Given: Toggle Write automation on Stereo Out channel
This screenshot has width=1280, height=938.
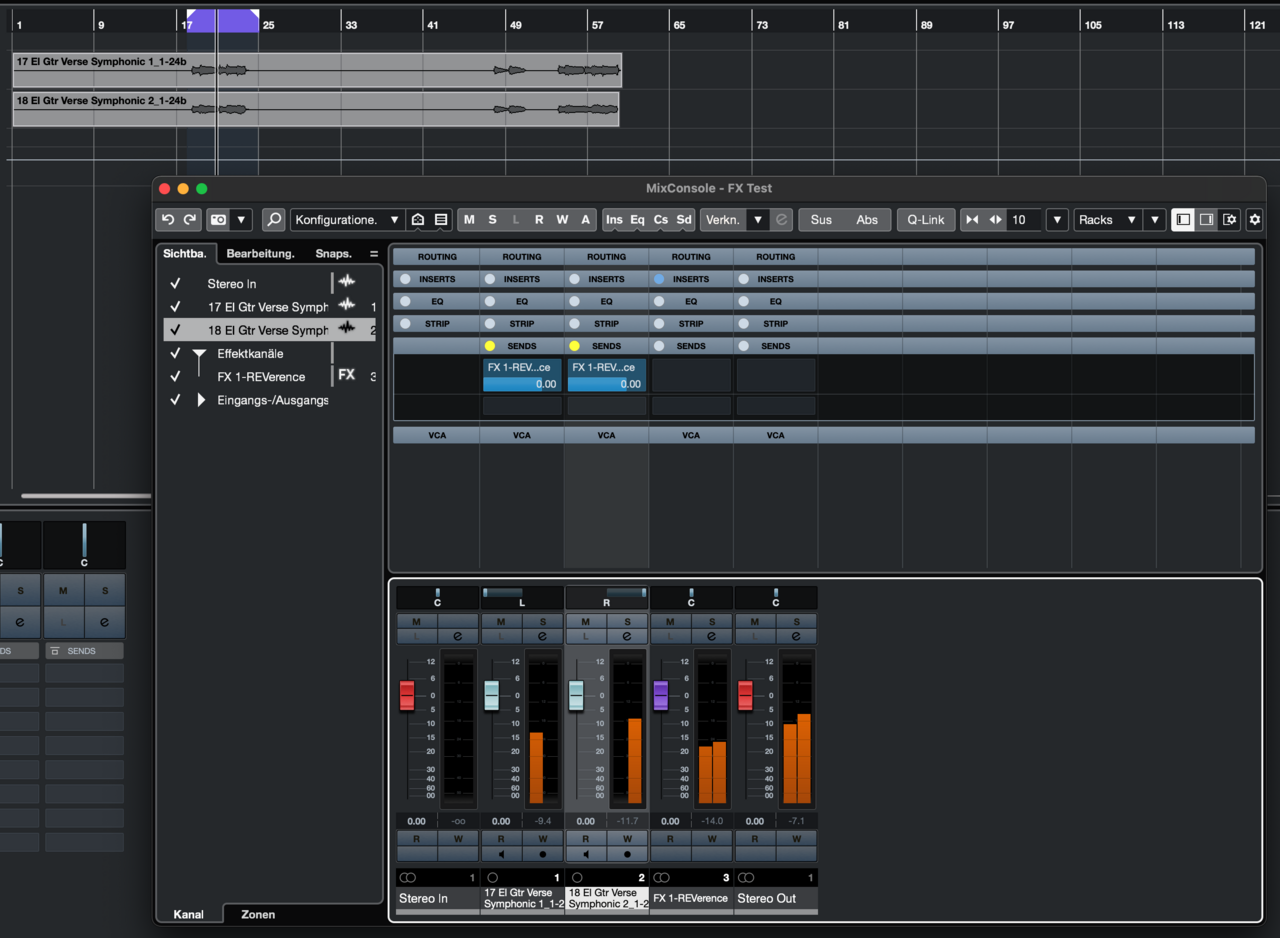Looking at the screenshot, I should tap(796, 839).
